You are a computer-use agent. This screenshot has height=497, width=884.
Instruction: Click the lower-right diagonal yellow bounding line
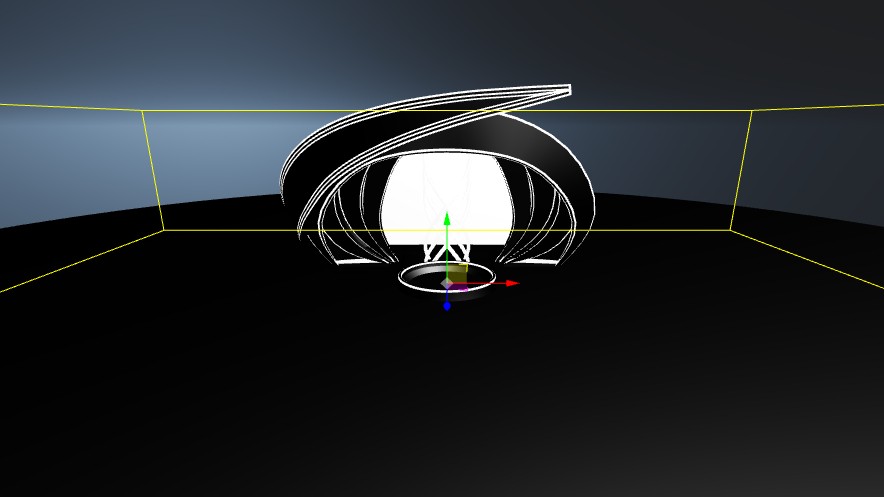(x=810, y=260)
